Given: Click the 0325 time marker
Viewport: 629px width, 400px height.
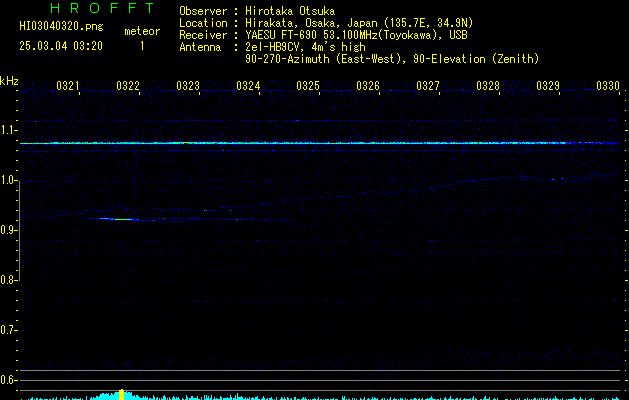Looking at the screenshot, I should (308, 86).
